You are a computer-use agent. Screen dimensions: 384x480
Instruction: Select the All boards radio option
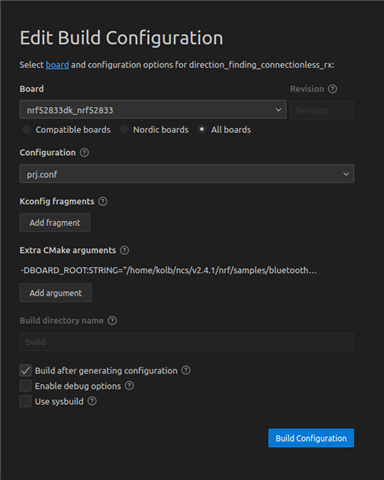pos(202,129)
